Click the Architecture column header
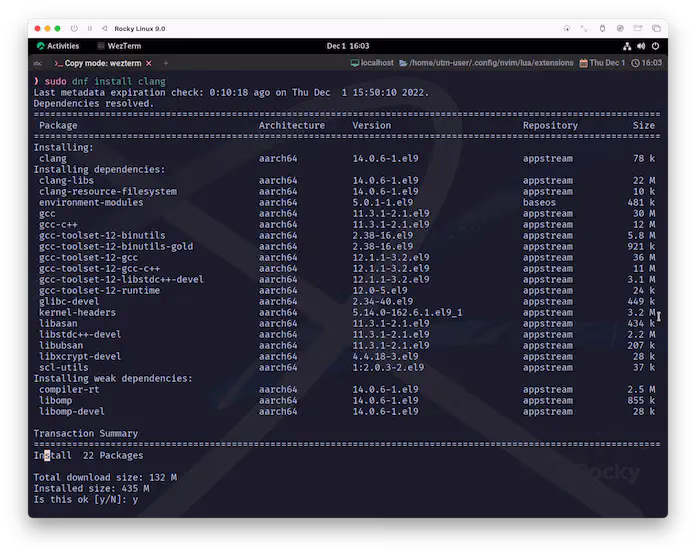696x555 pixels. (292, 125)
